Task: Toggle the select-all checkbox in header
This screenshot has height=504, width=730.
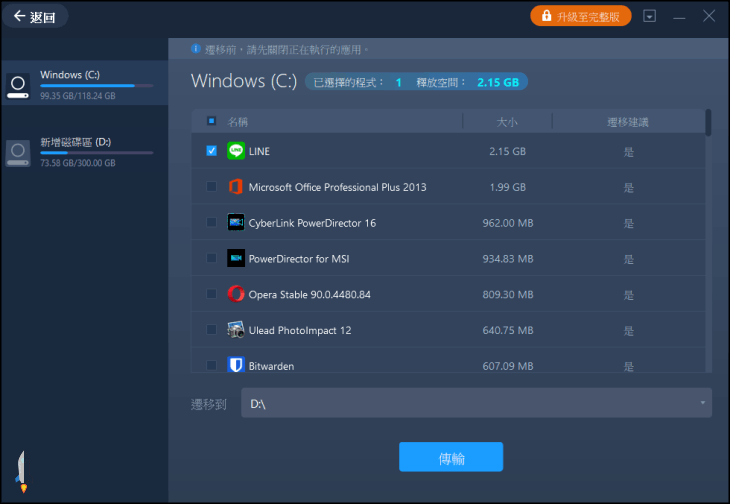Action: click(x=211, y=121)
